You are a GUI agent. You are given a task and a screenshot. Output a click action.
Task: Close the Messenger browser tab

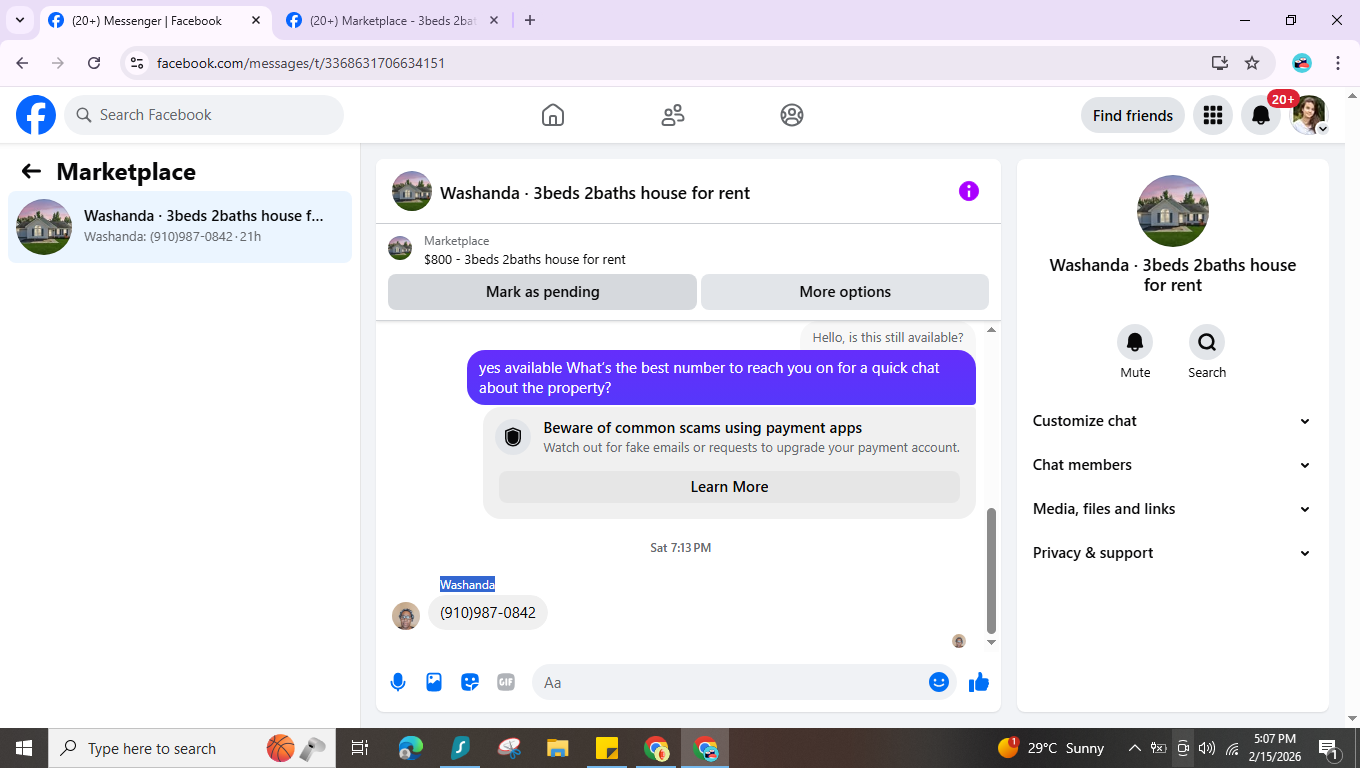coord(255,20)
